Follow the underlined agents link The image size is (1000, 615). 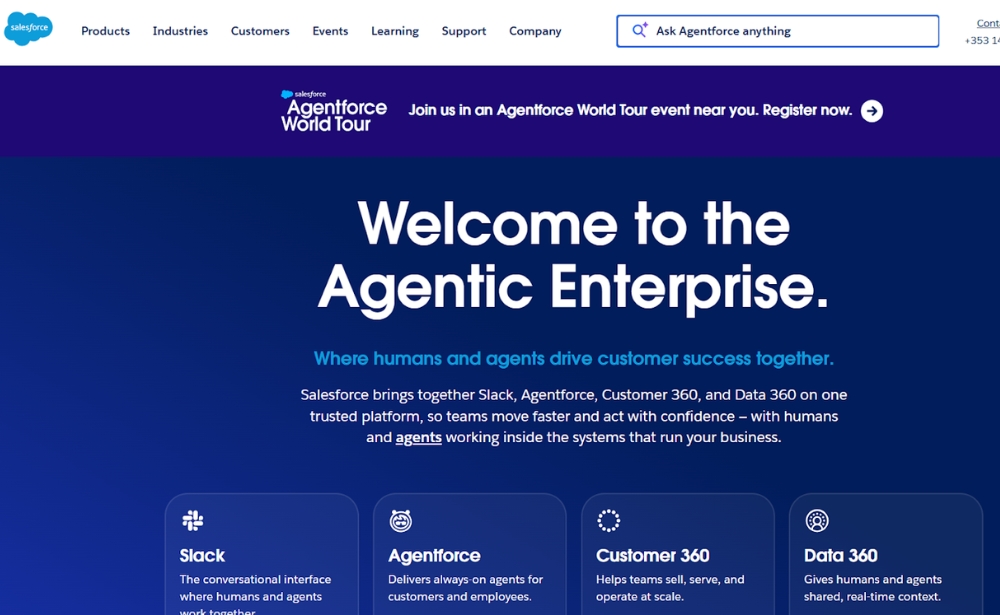pyautogui.click(x=418, y=438)
